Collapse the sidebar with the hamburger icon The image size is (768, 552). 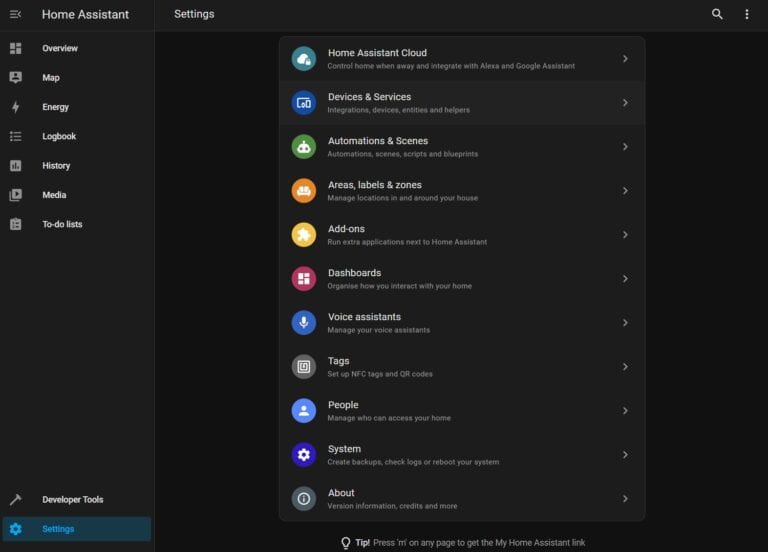pos(15,14)
